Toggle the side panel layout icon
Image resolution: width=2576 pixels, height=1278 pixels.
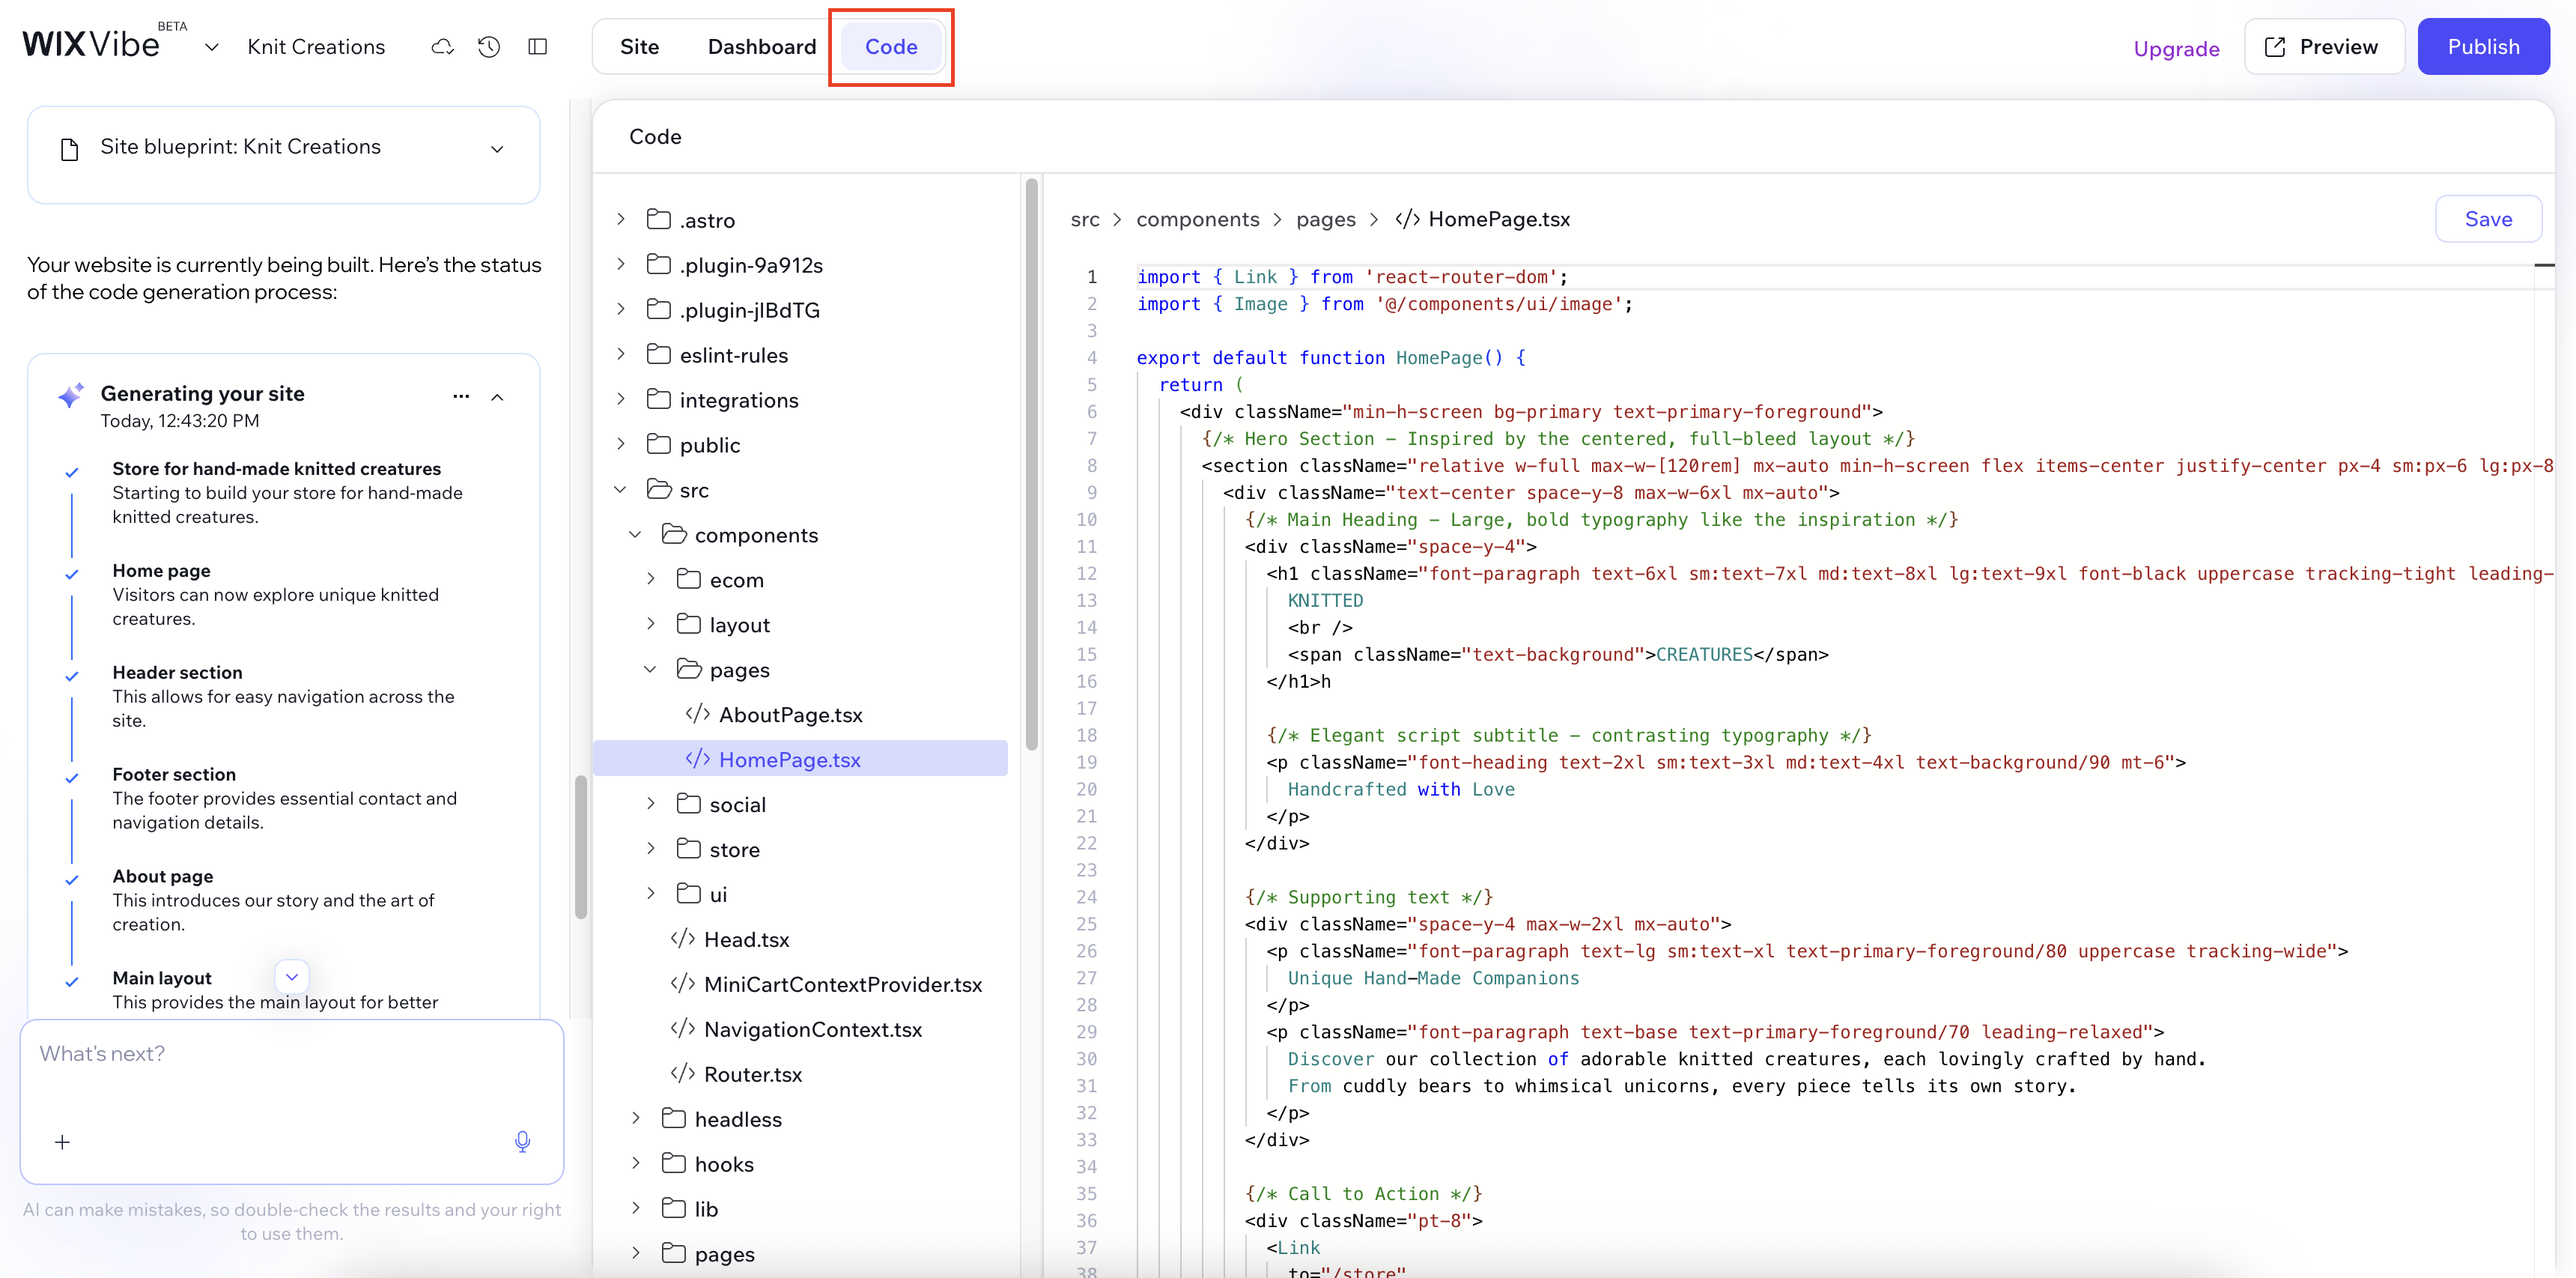coord(537,46)
